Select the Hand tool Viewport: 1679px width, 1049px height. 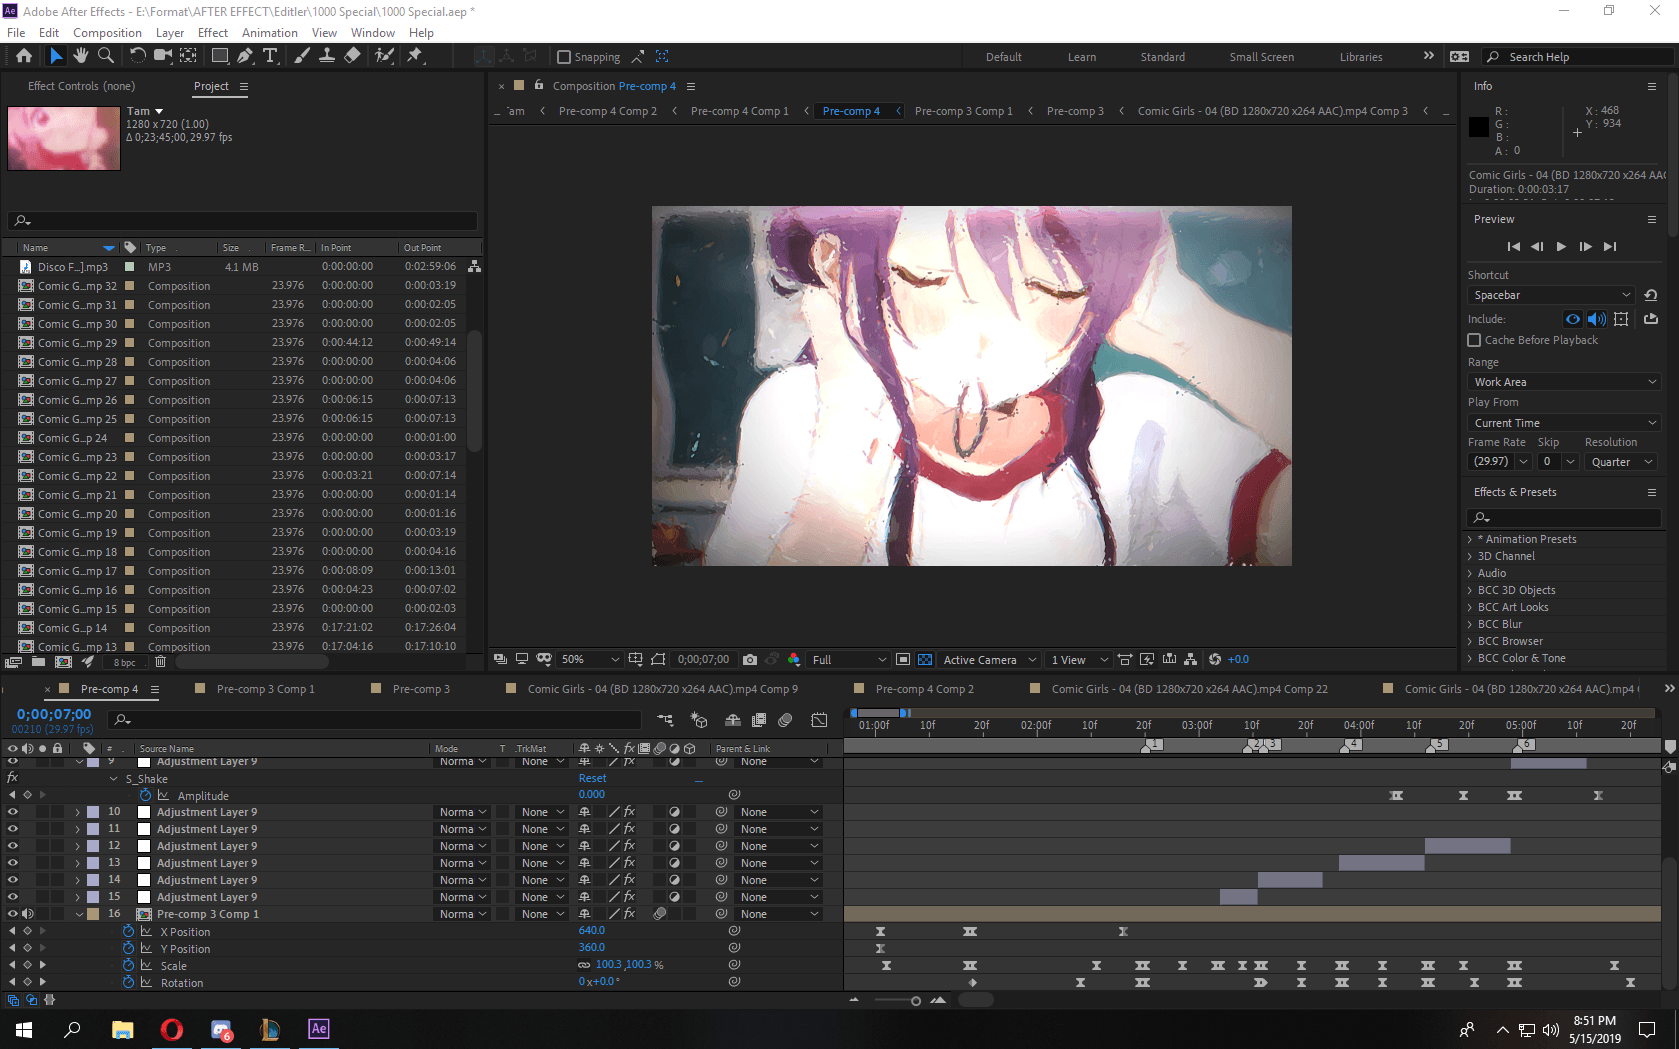point(80,56)
